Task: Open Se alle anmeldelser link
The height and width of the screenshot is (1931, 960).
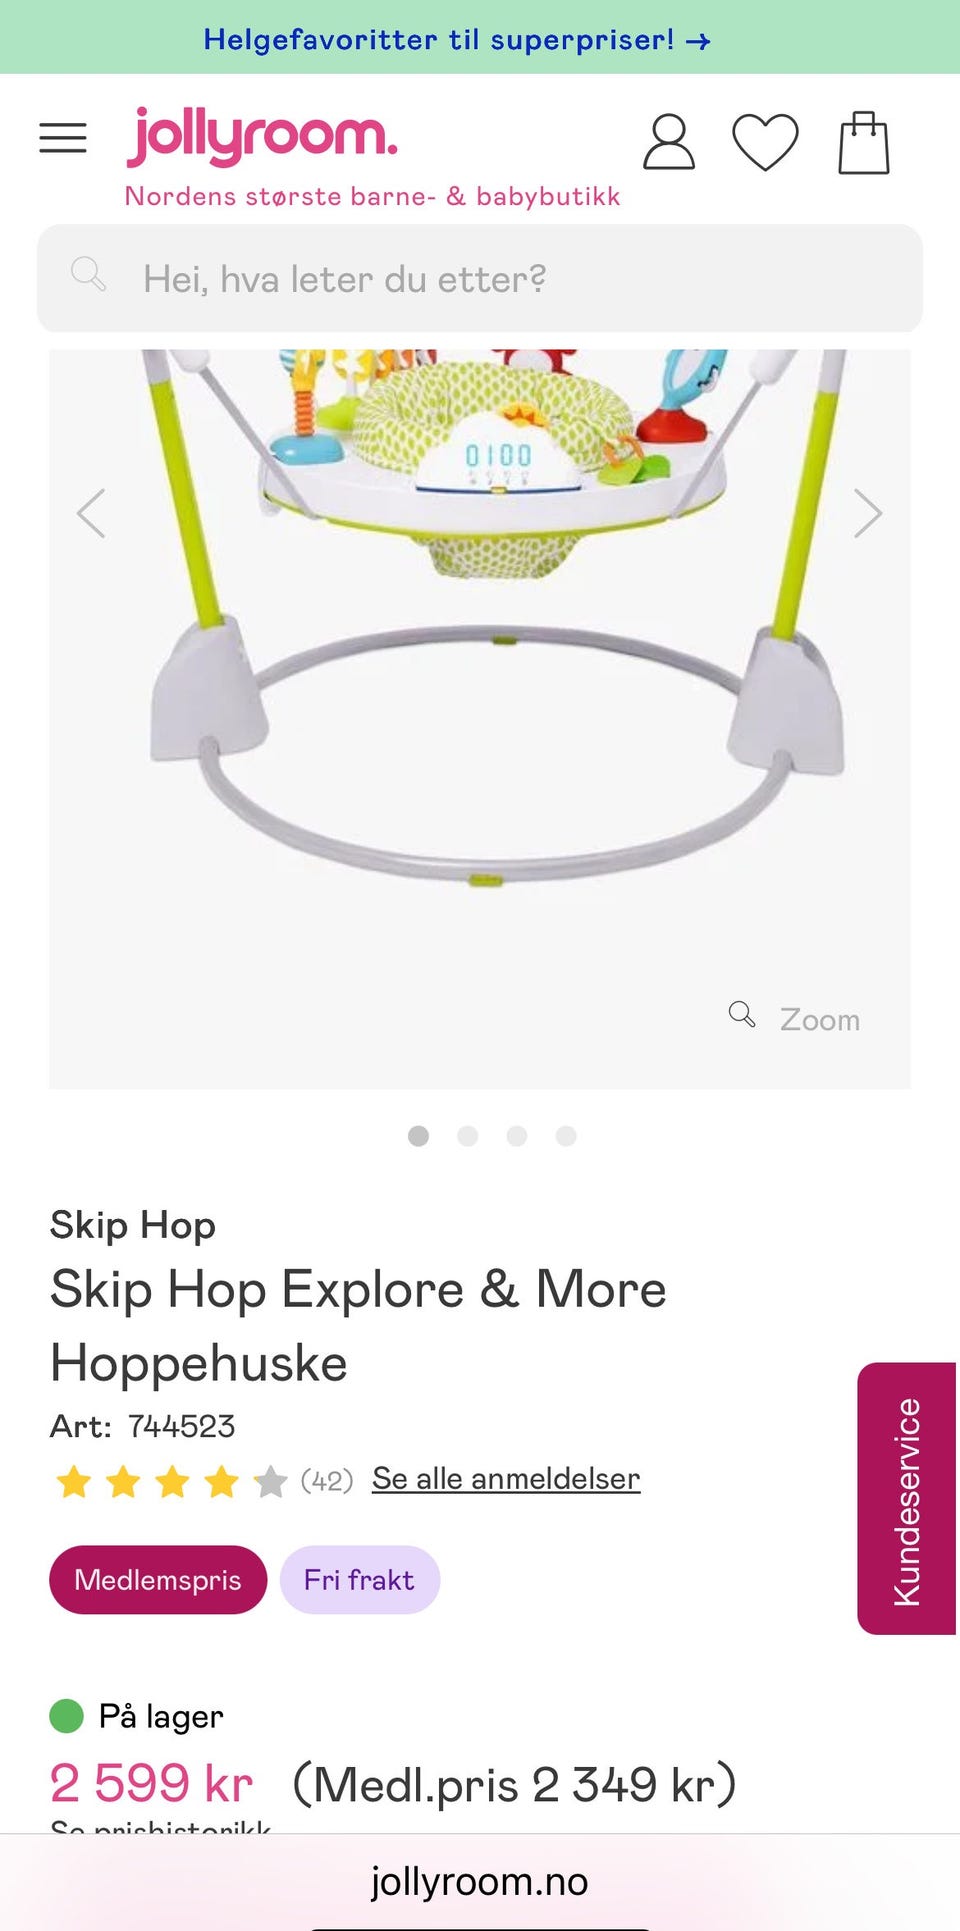Action: pyautogui.click(x=506, y=1479)
